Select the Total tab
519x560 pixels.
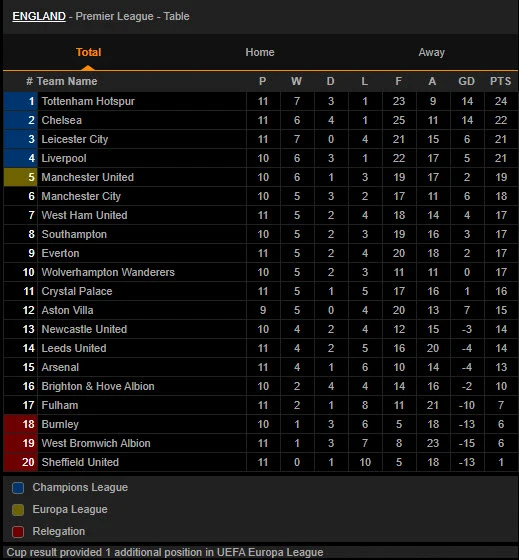88,52
